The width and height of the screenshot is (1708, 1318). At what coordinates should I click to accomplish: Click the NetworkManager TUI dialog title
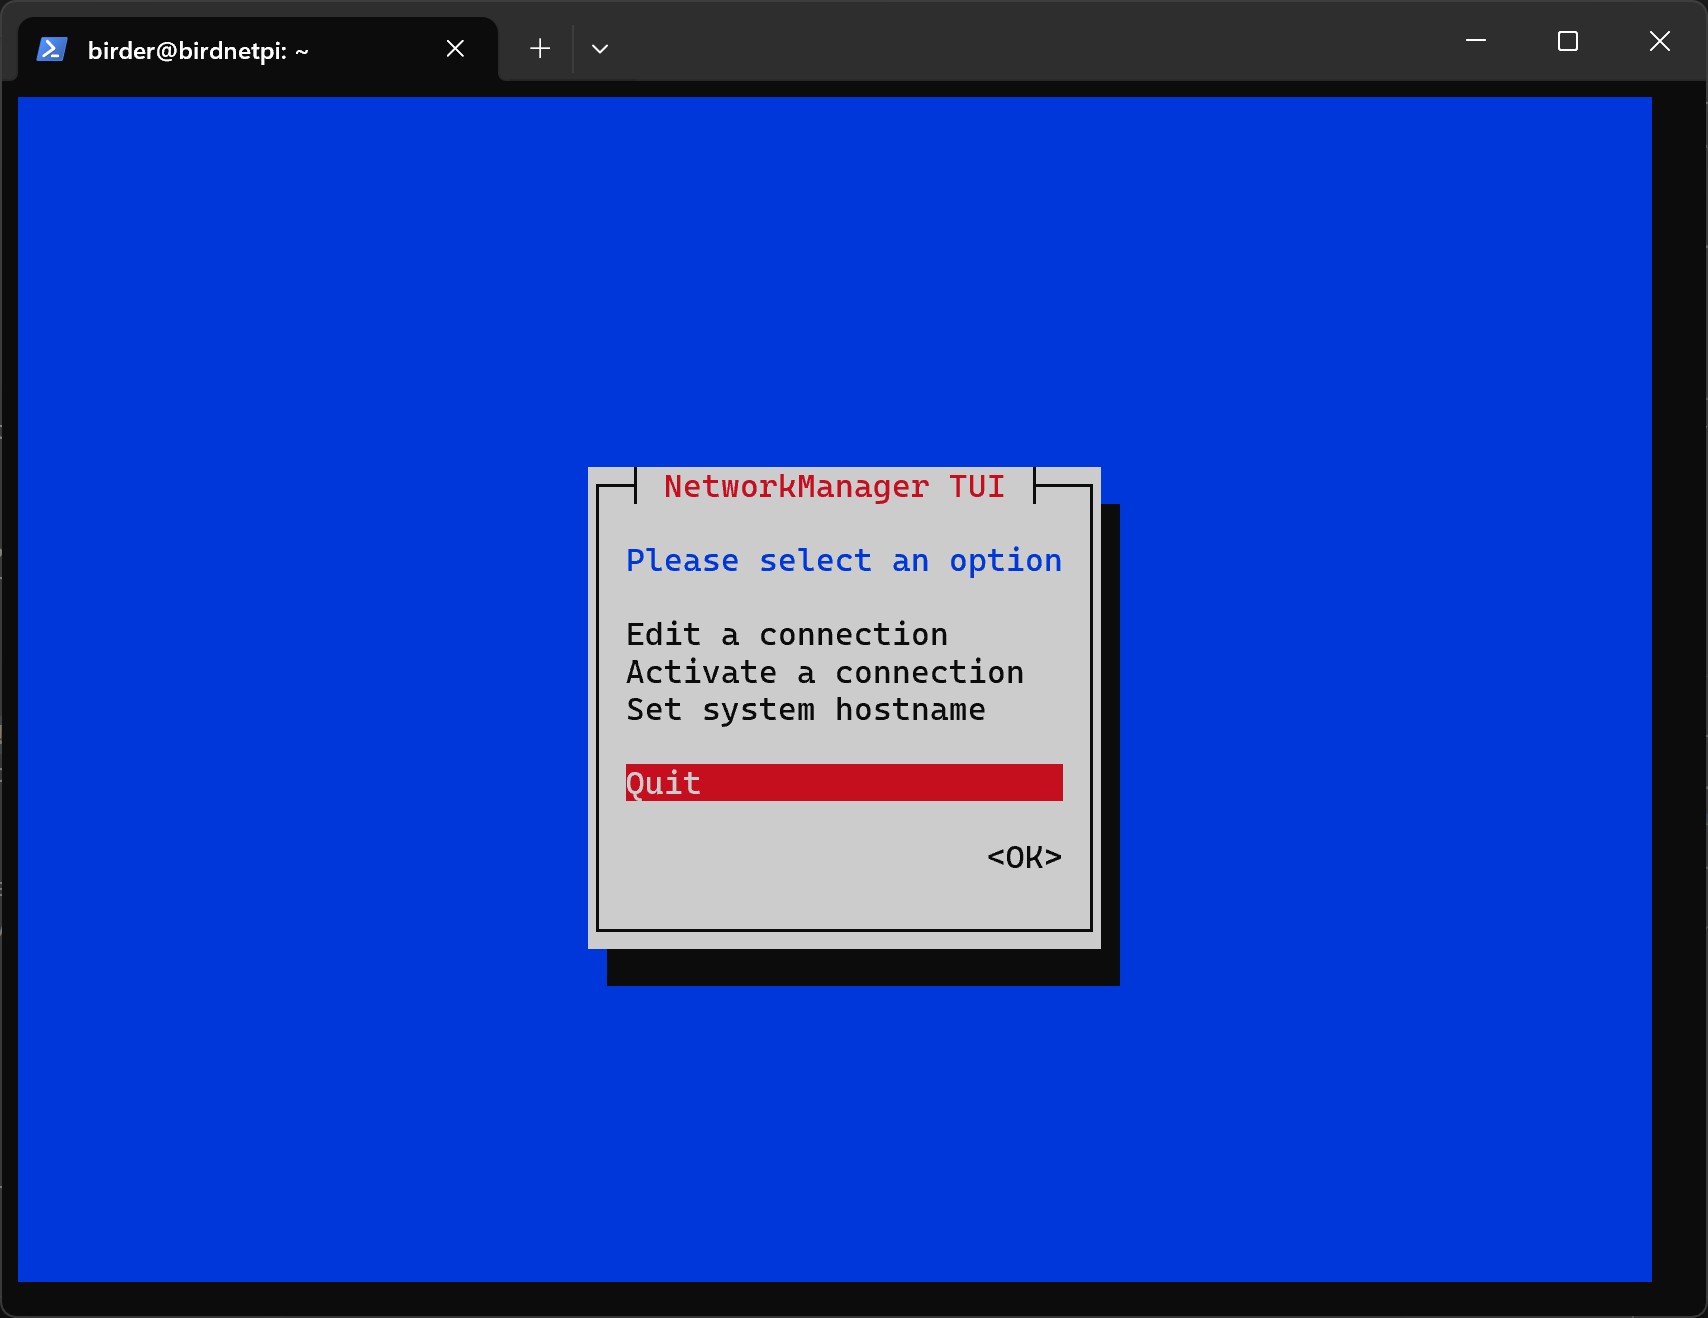click(x=834, y=486)
